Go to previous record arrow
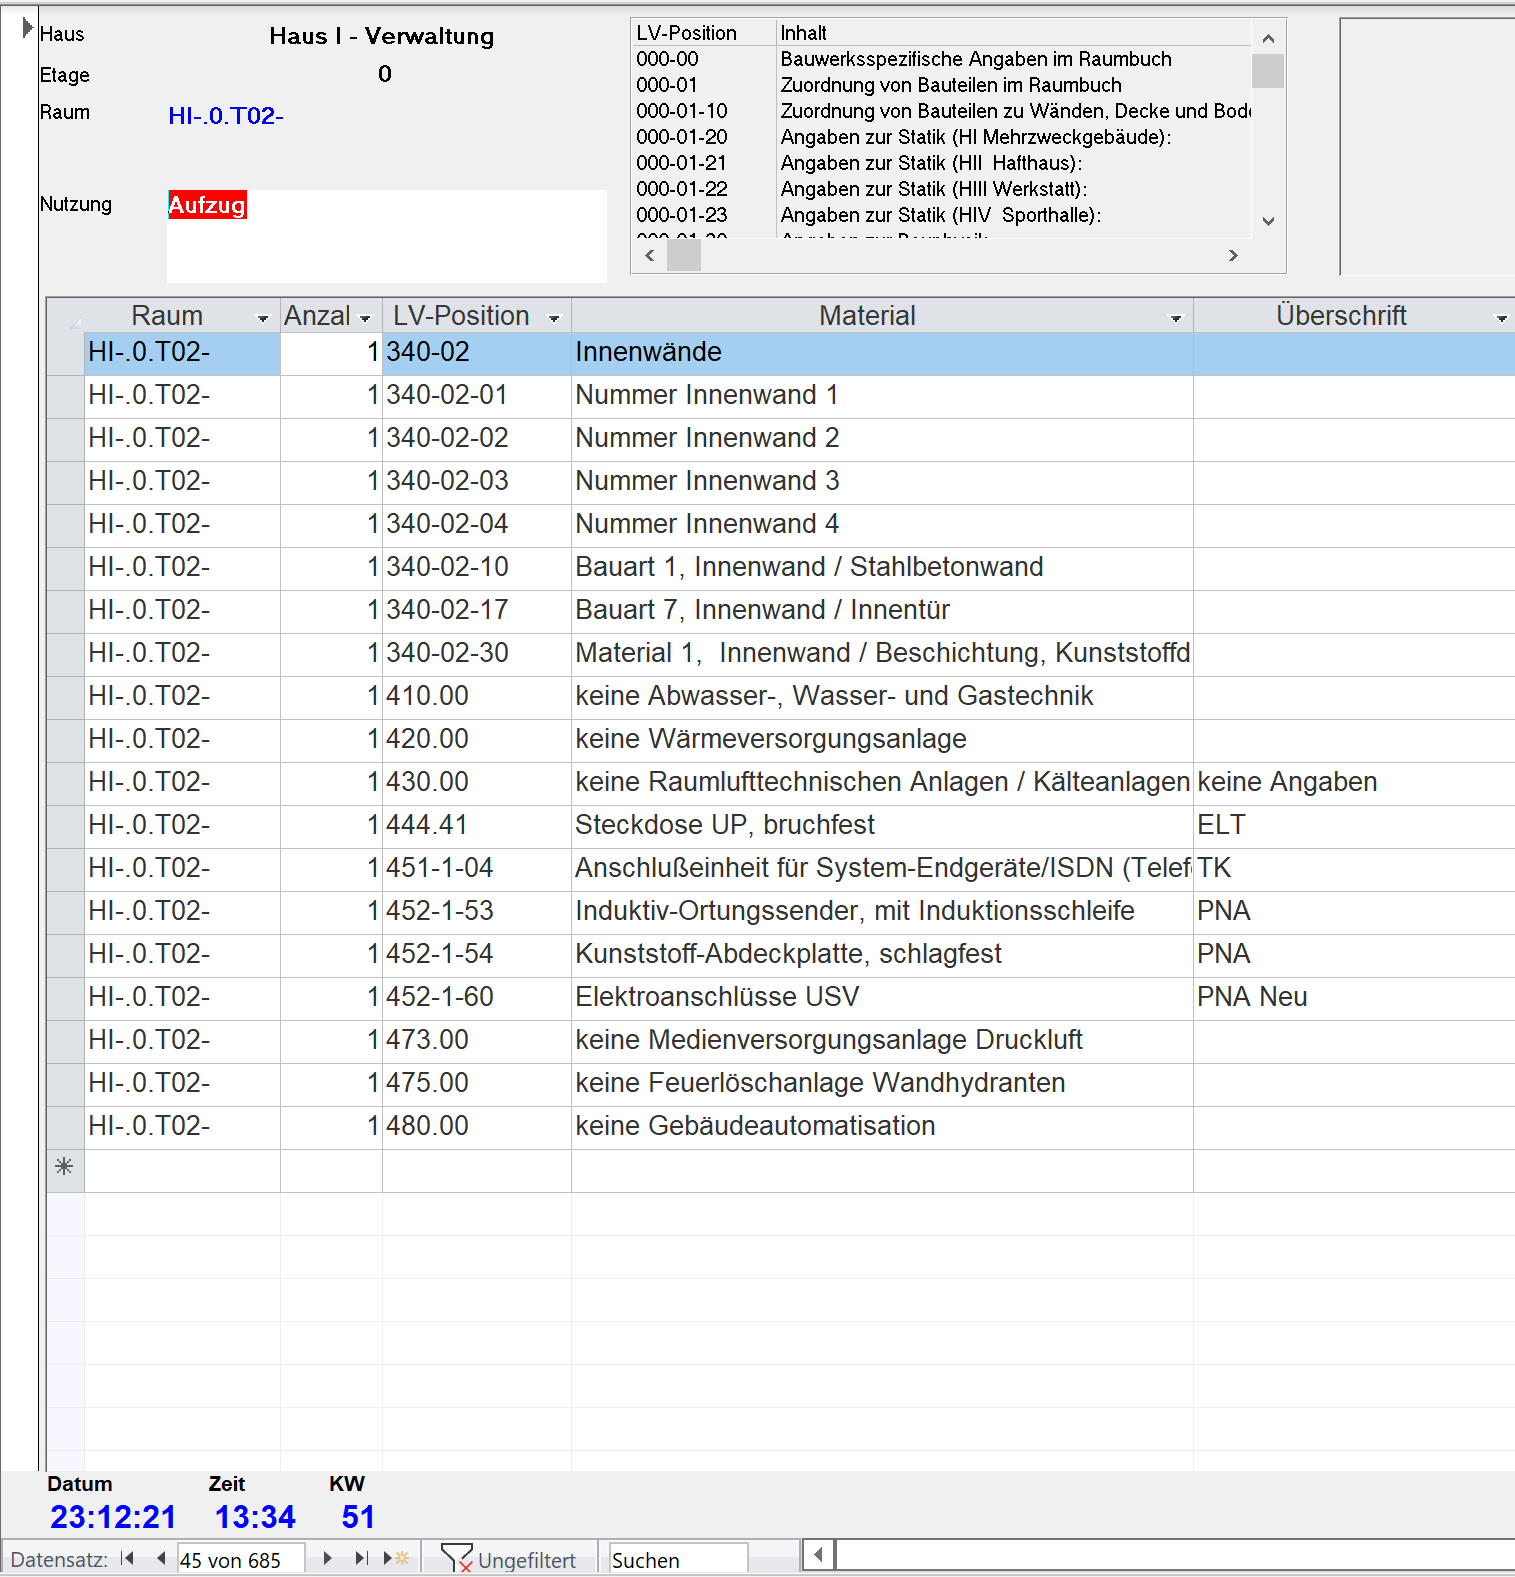This screenshot has width=1515, height=1577. (161, 1558)
